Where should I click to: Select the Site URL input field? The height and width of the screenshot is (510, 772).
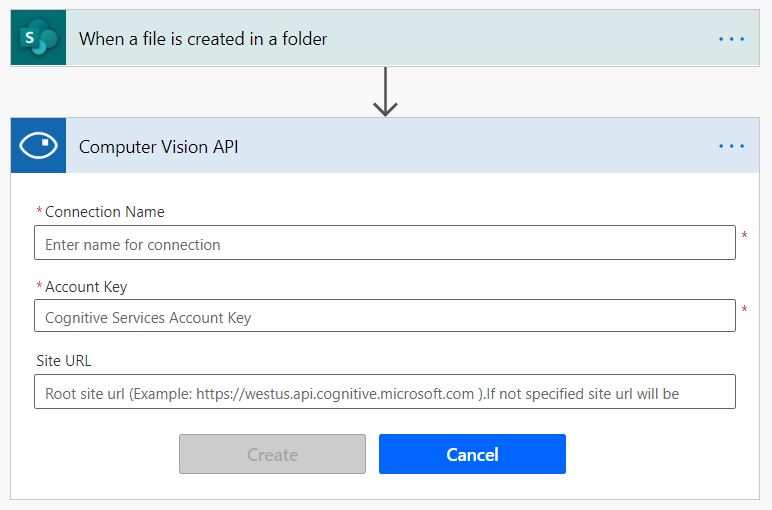pyautogui.click(x=384, y=392)
